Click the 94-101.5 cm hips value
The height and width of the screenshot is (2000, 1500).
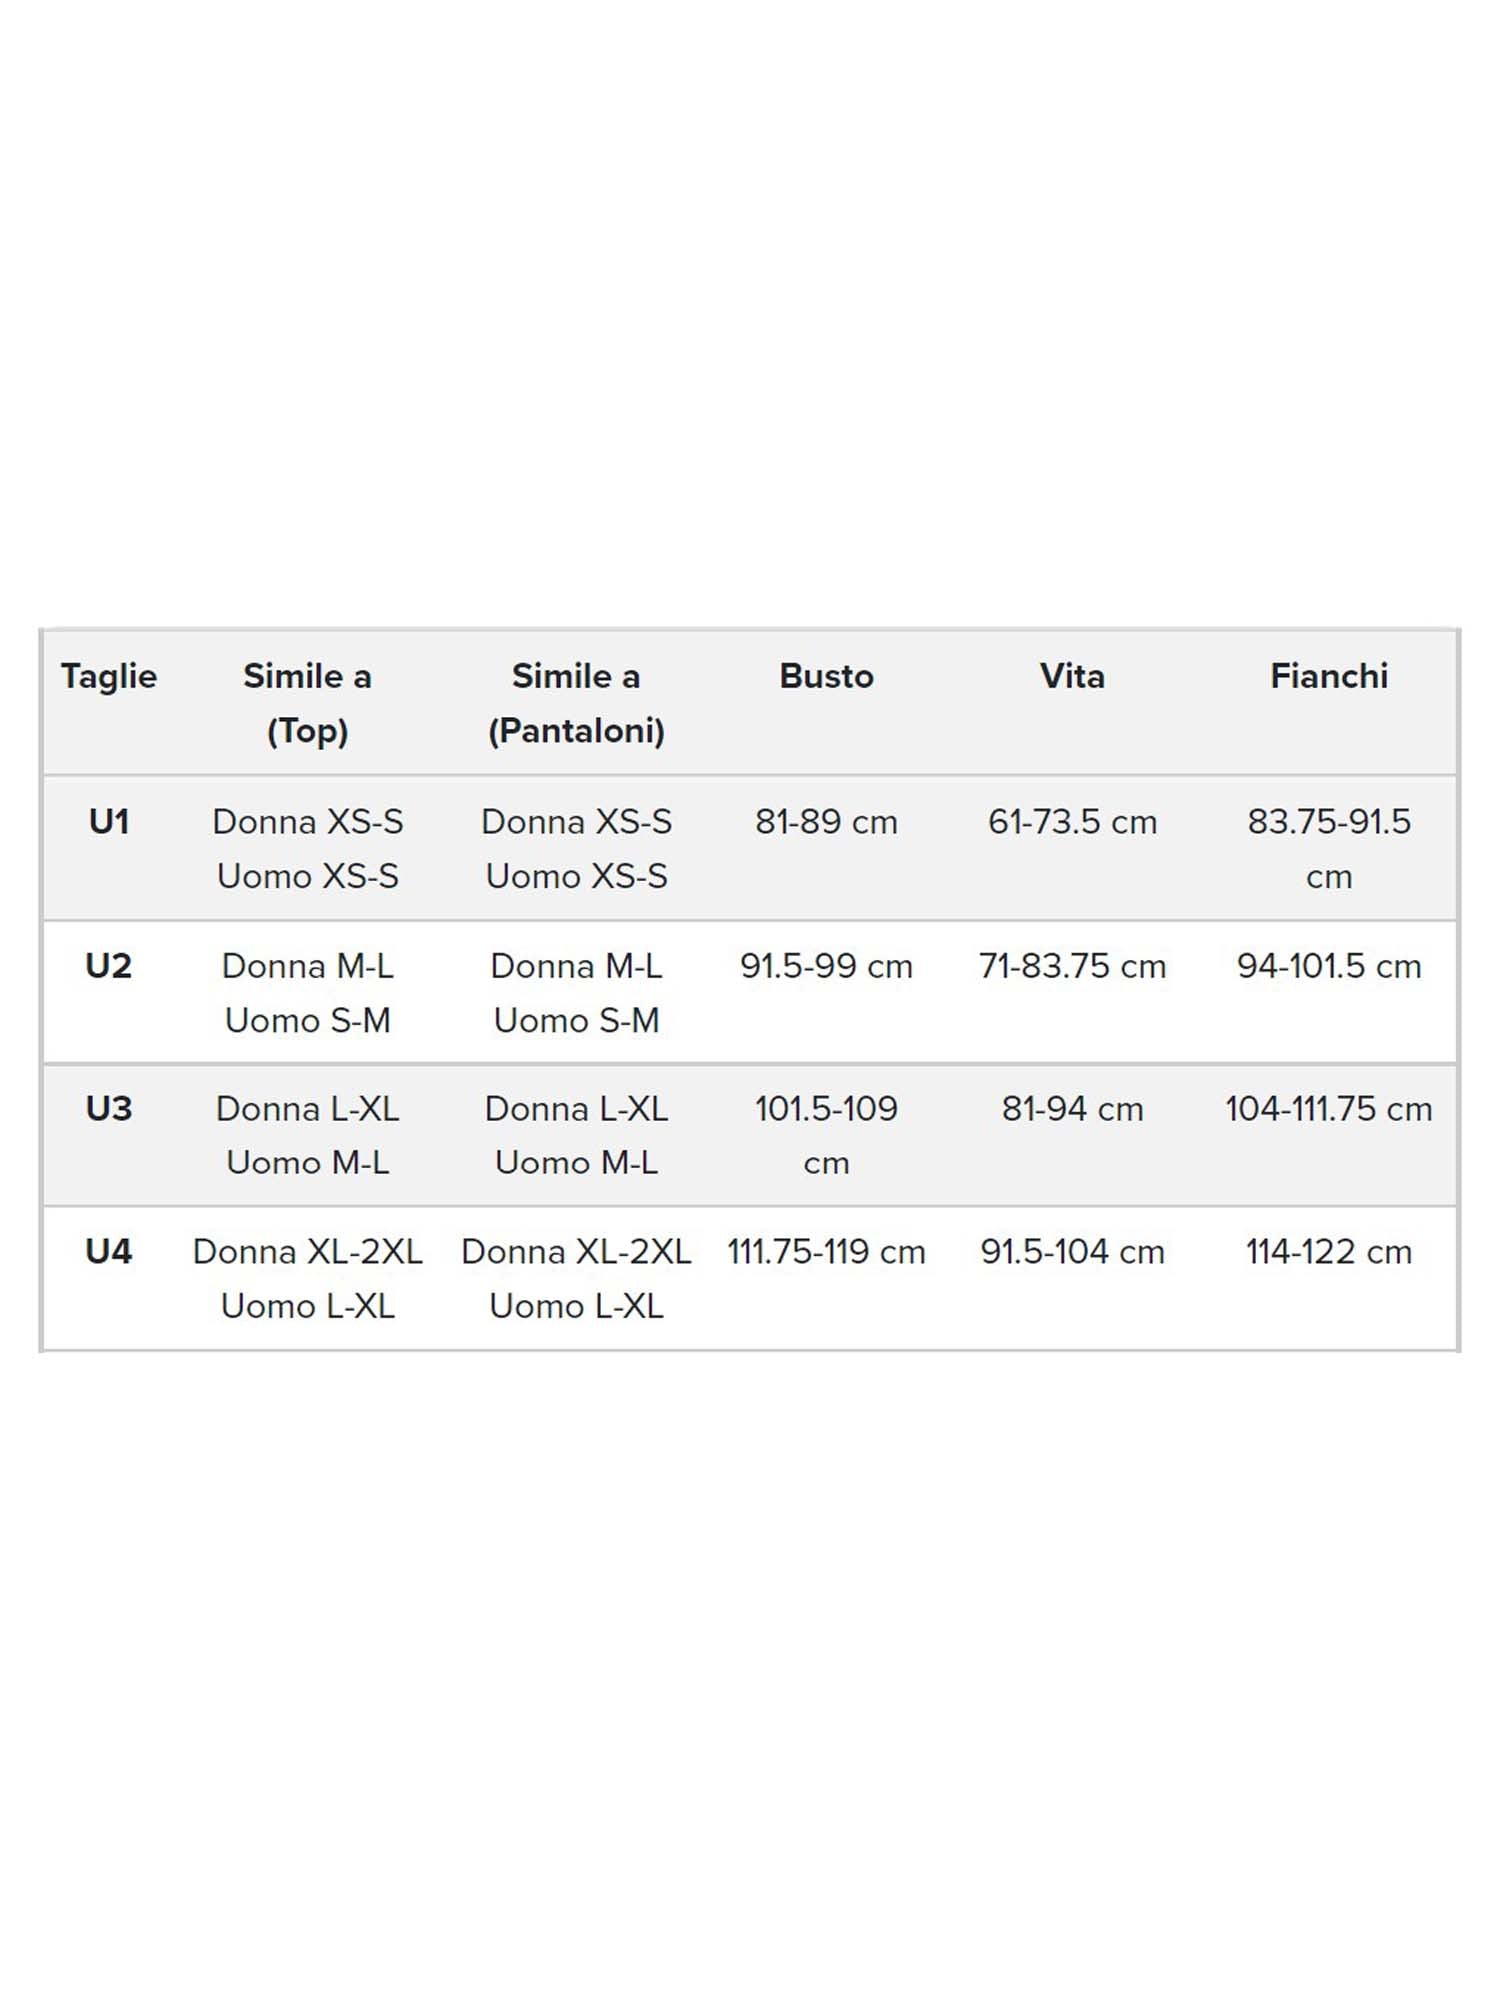(1329, 966)
